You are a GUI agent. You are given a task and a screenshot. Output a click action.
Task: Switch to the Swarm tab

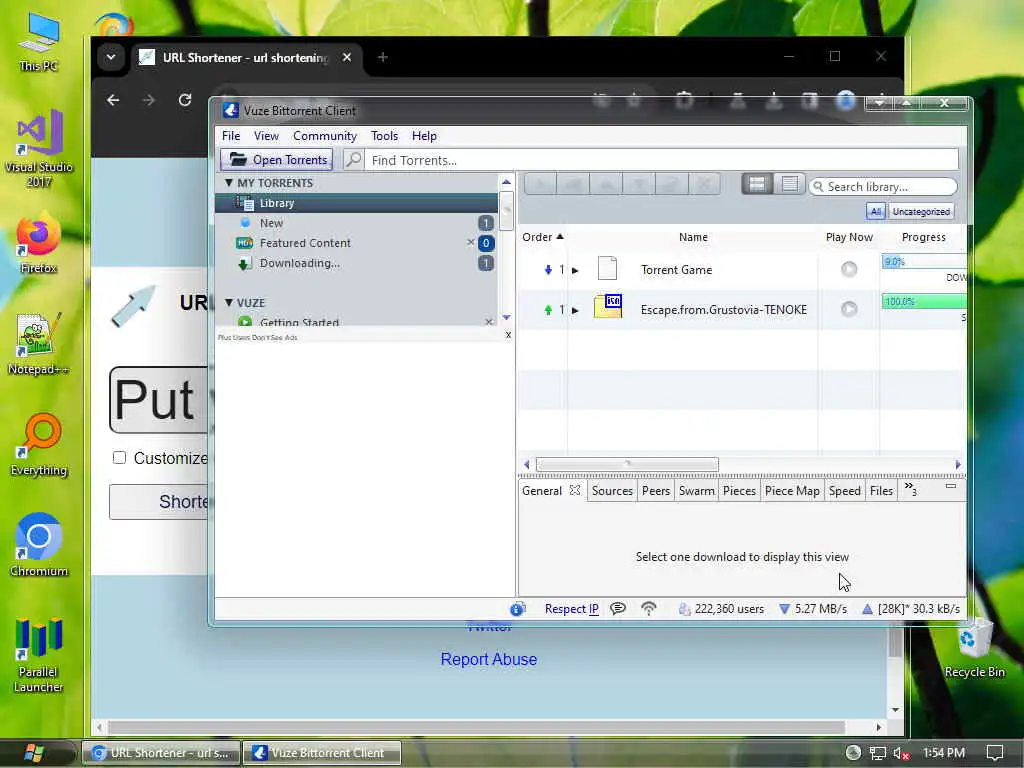(x=696, y=490)
